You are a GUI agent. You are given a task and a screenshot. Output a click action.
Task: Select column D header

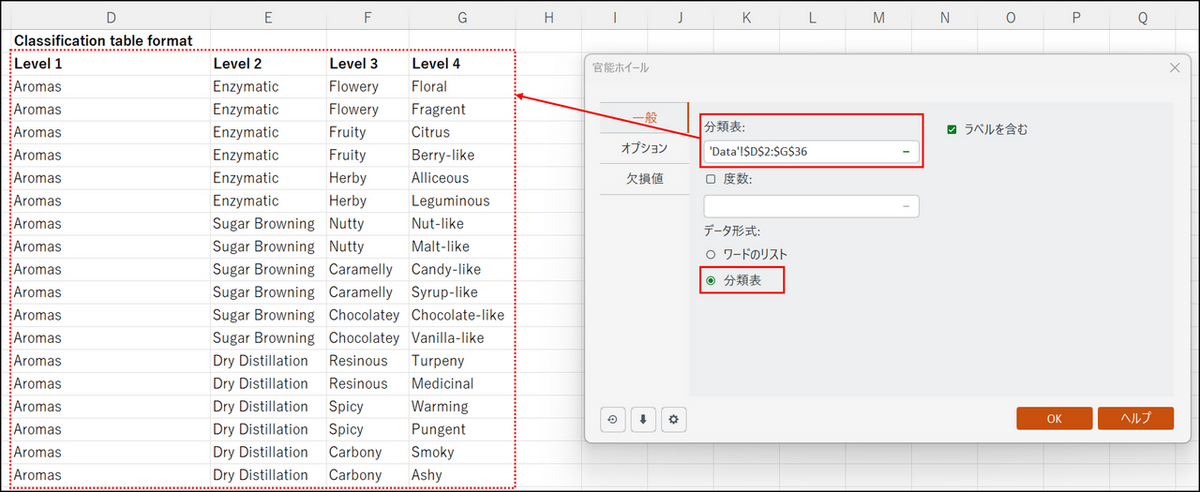click(110, 17)
